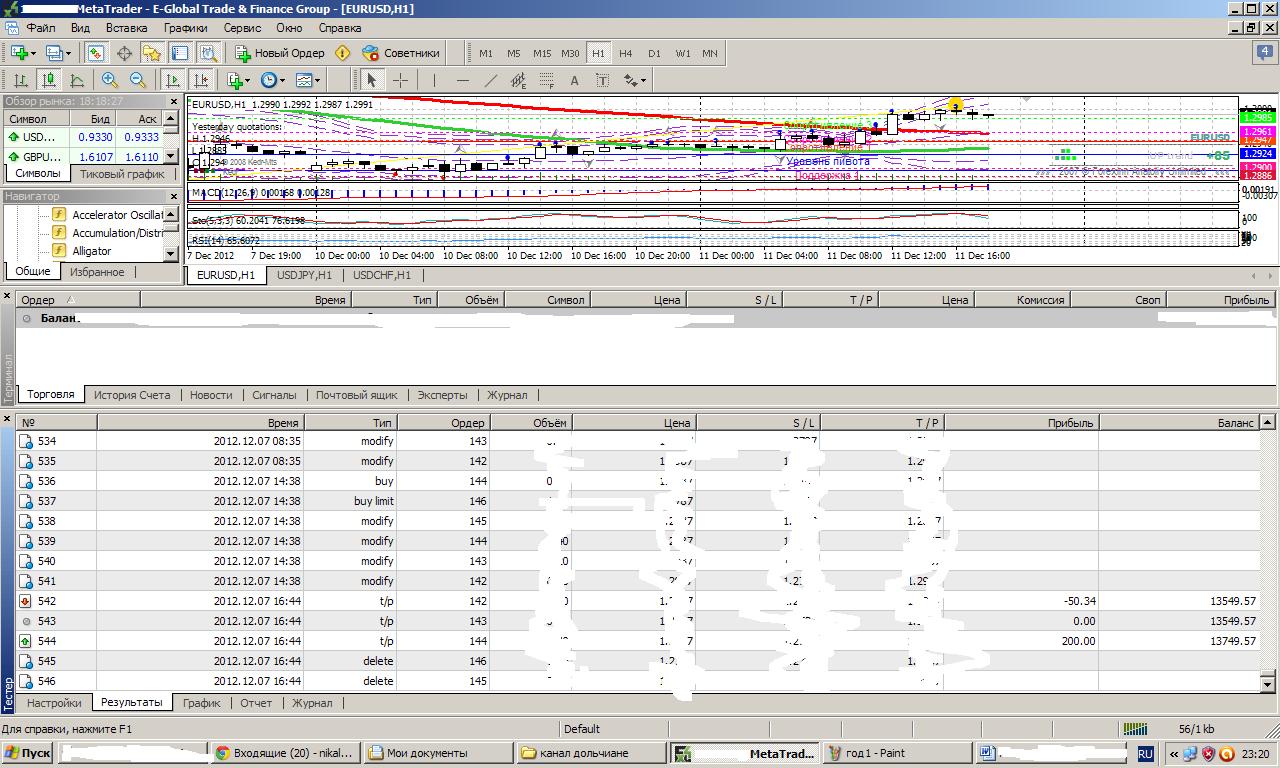This screenshot has width=1280, height=768.
Task: Toggle chart auto scroll icon
Action: click(x=173, y=80)
